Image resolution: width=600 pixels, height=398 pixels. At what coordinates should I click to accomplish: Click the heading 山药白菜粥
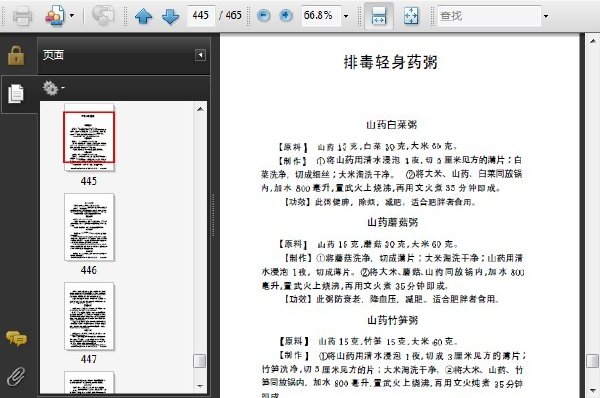coord(391,125)
